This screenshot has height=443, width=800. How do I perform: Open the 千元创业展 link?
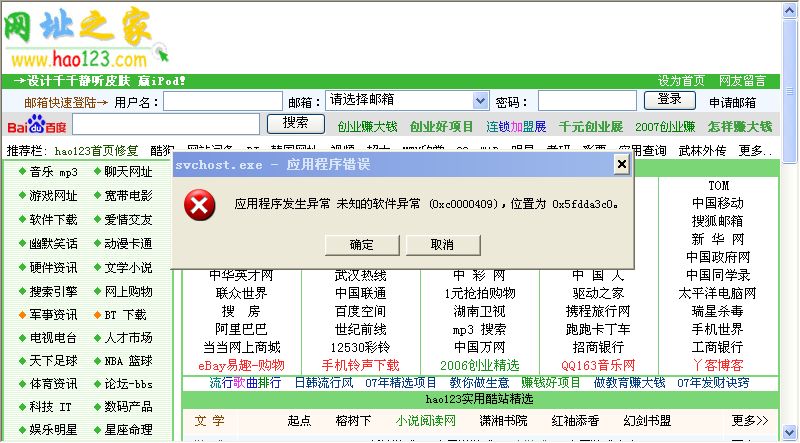[x=591, y=127]
